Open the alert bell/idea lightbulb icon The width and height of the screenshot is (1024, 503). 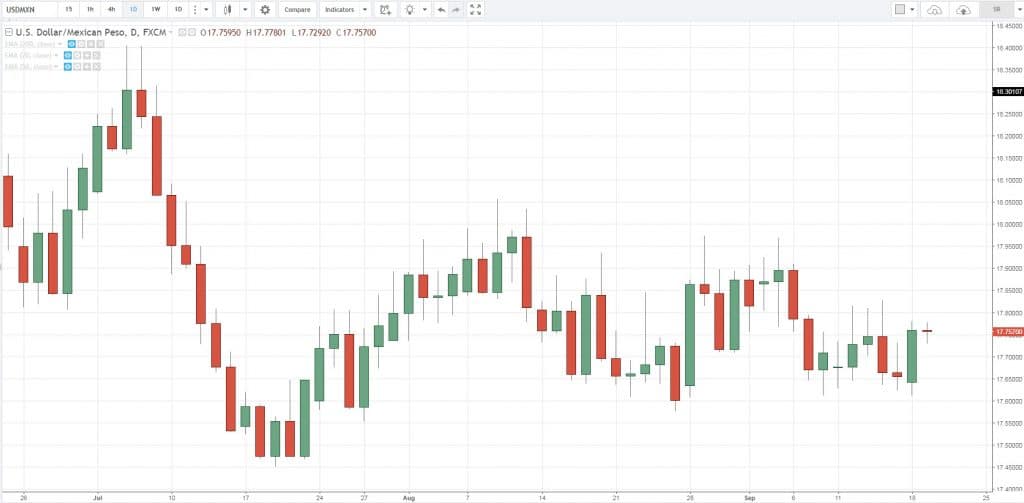pyautogui.click(x=408, y=9)
